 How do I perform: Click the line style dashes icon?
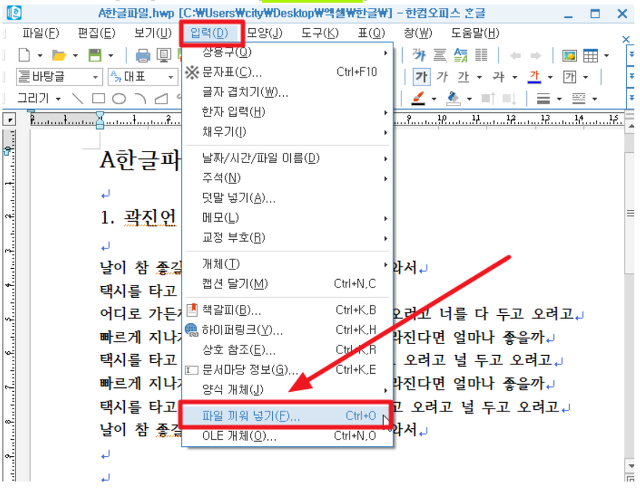click(578, 98)
